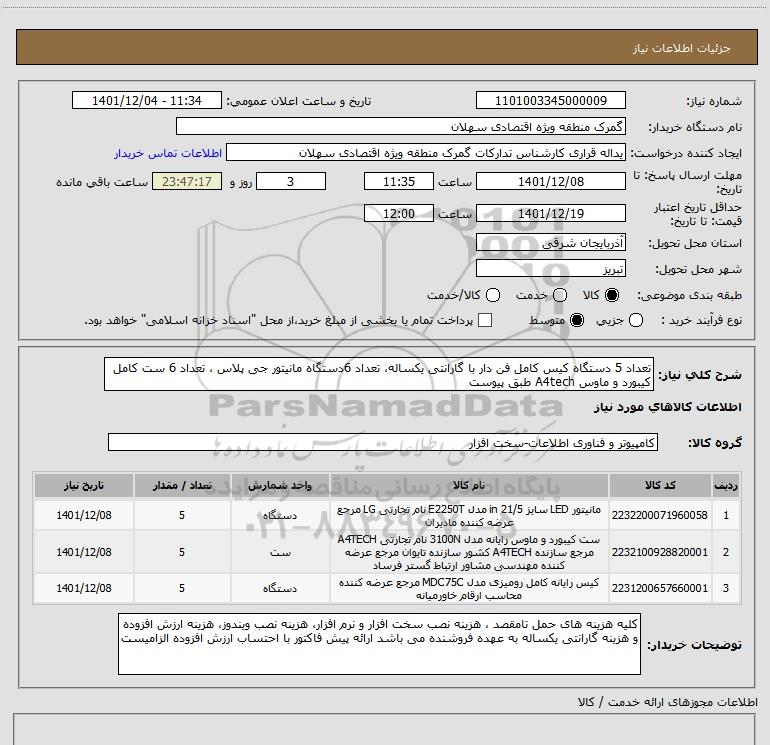Select the کالا/خدمت radio button
770x745 pixels.
coord(493,295)
